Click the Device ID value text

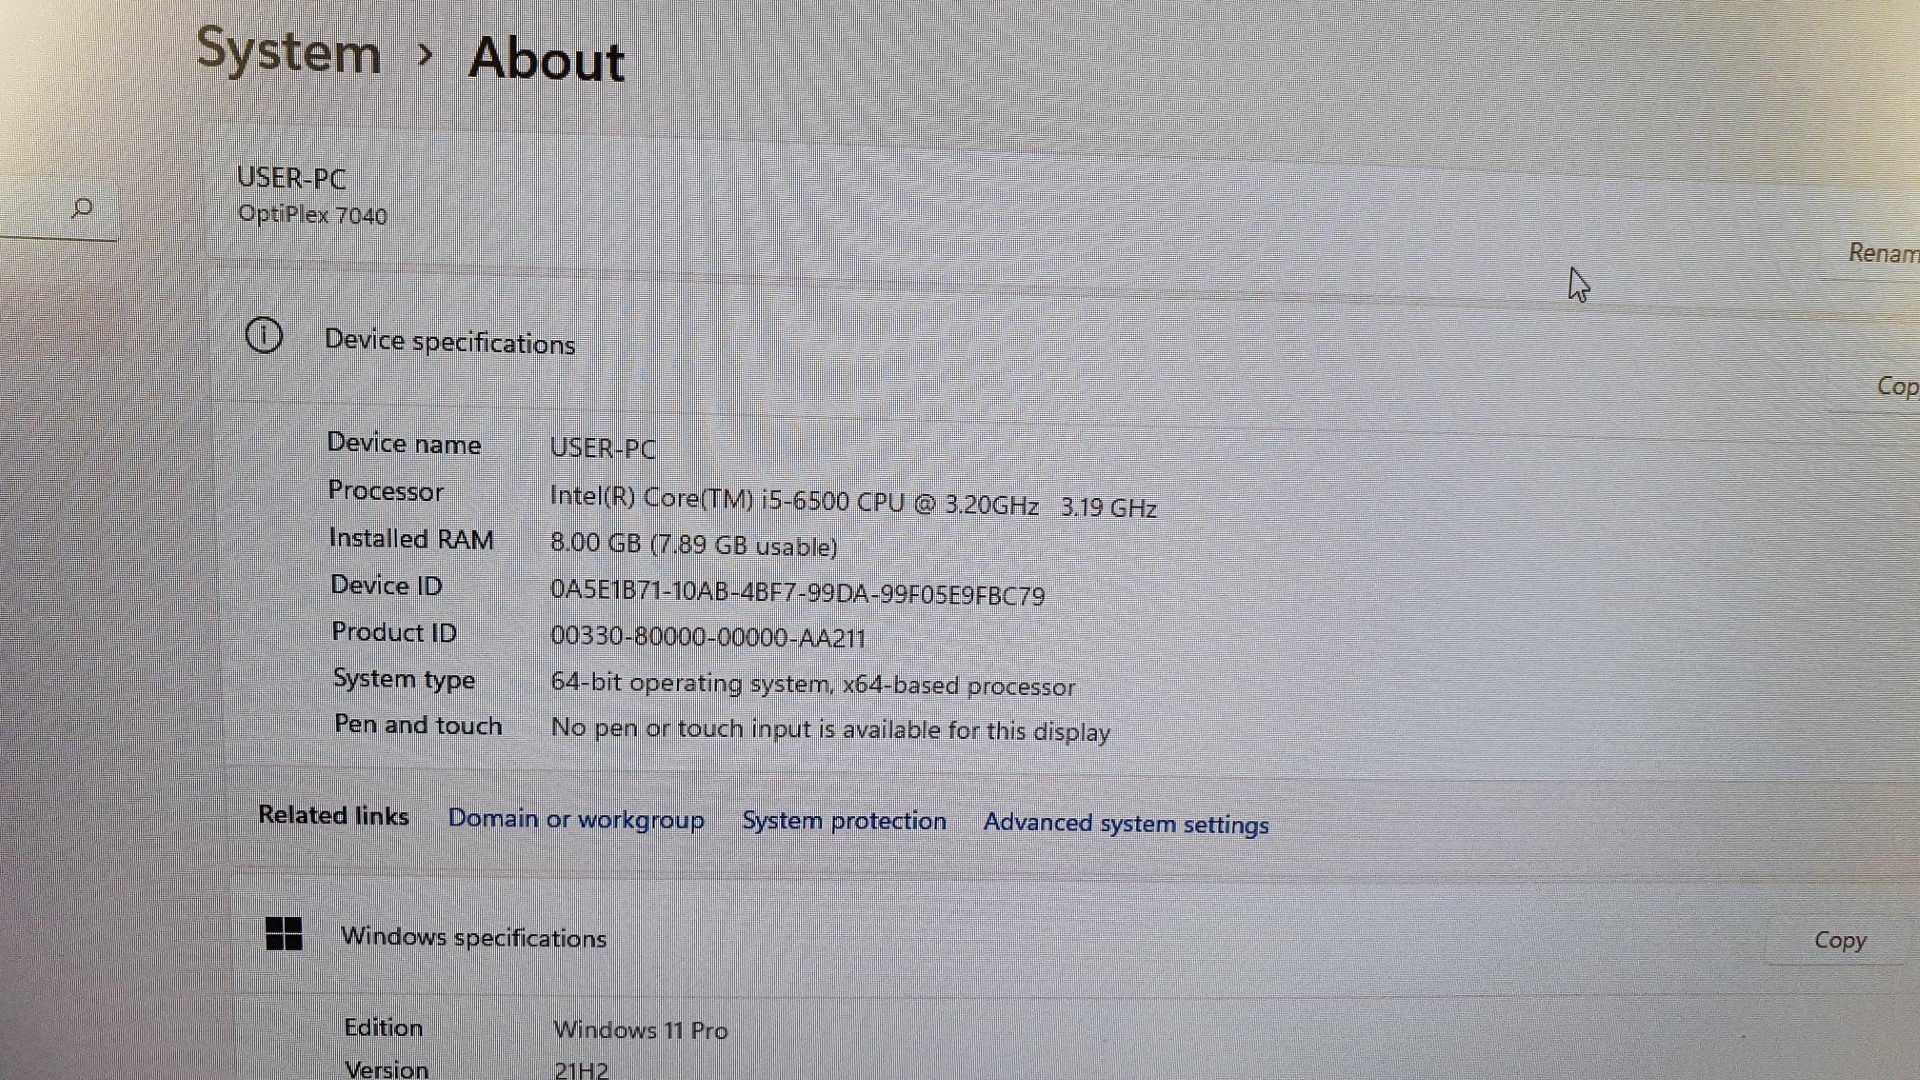coord(797,593)
